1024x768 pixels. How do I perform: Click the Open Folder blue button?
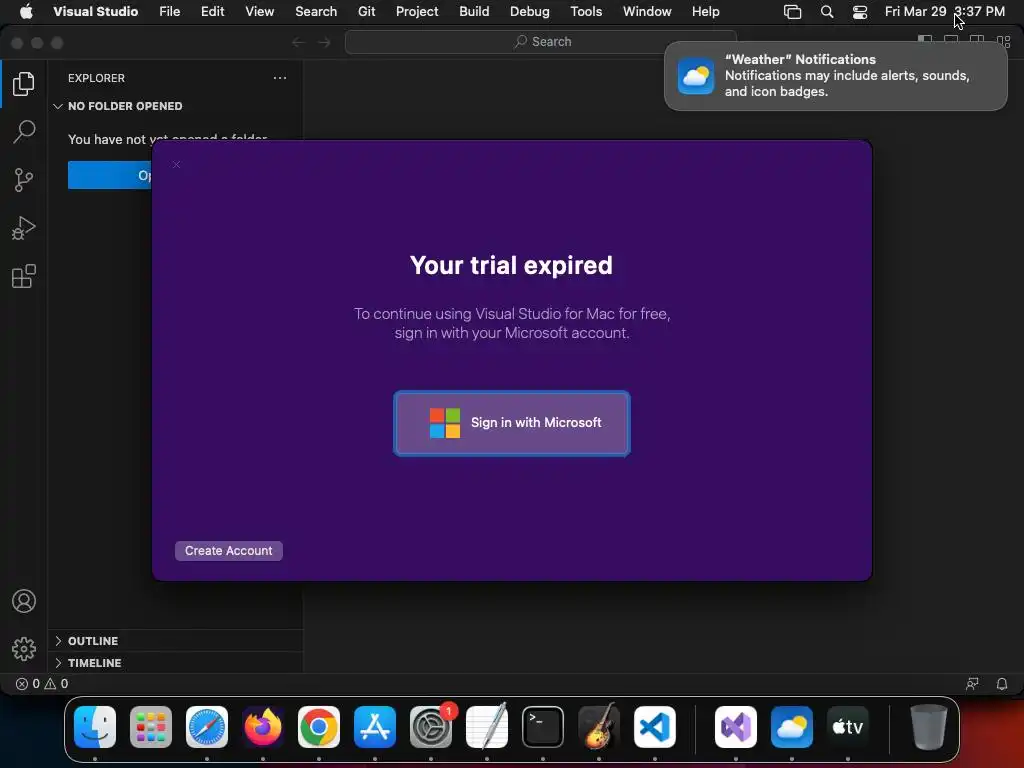tap(110, 175)
